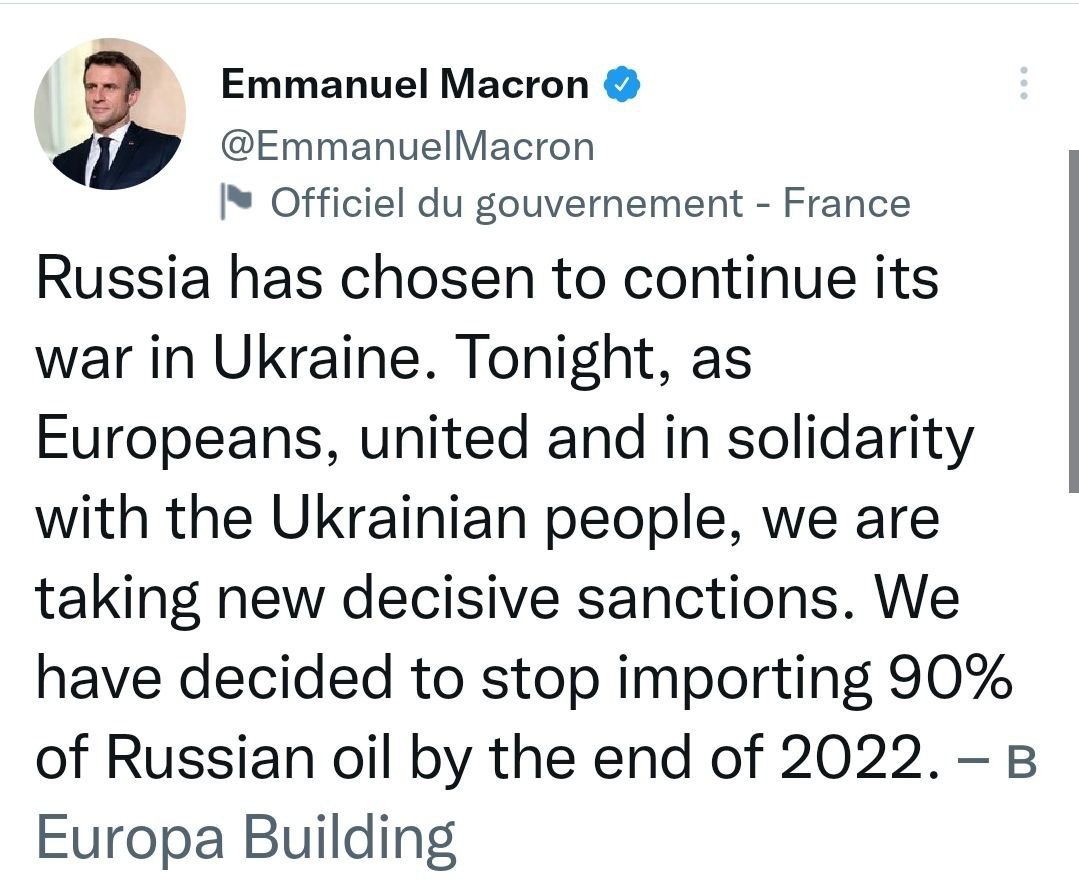Click the "– B" location text after 2022
The width and height of the screenshot is (1079, 894).
996,763
